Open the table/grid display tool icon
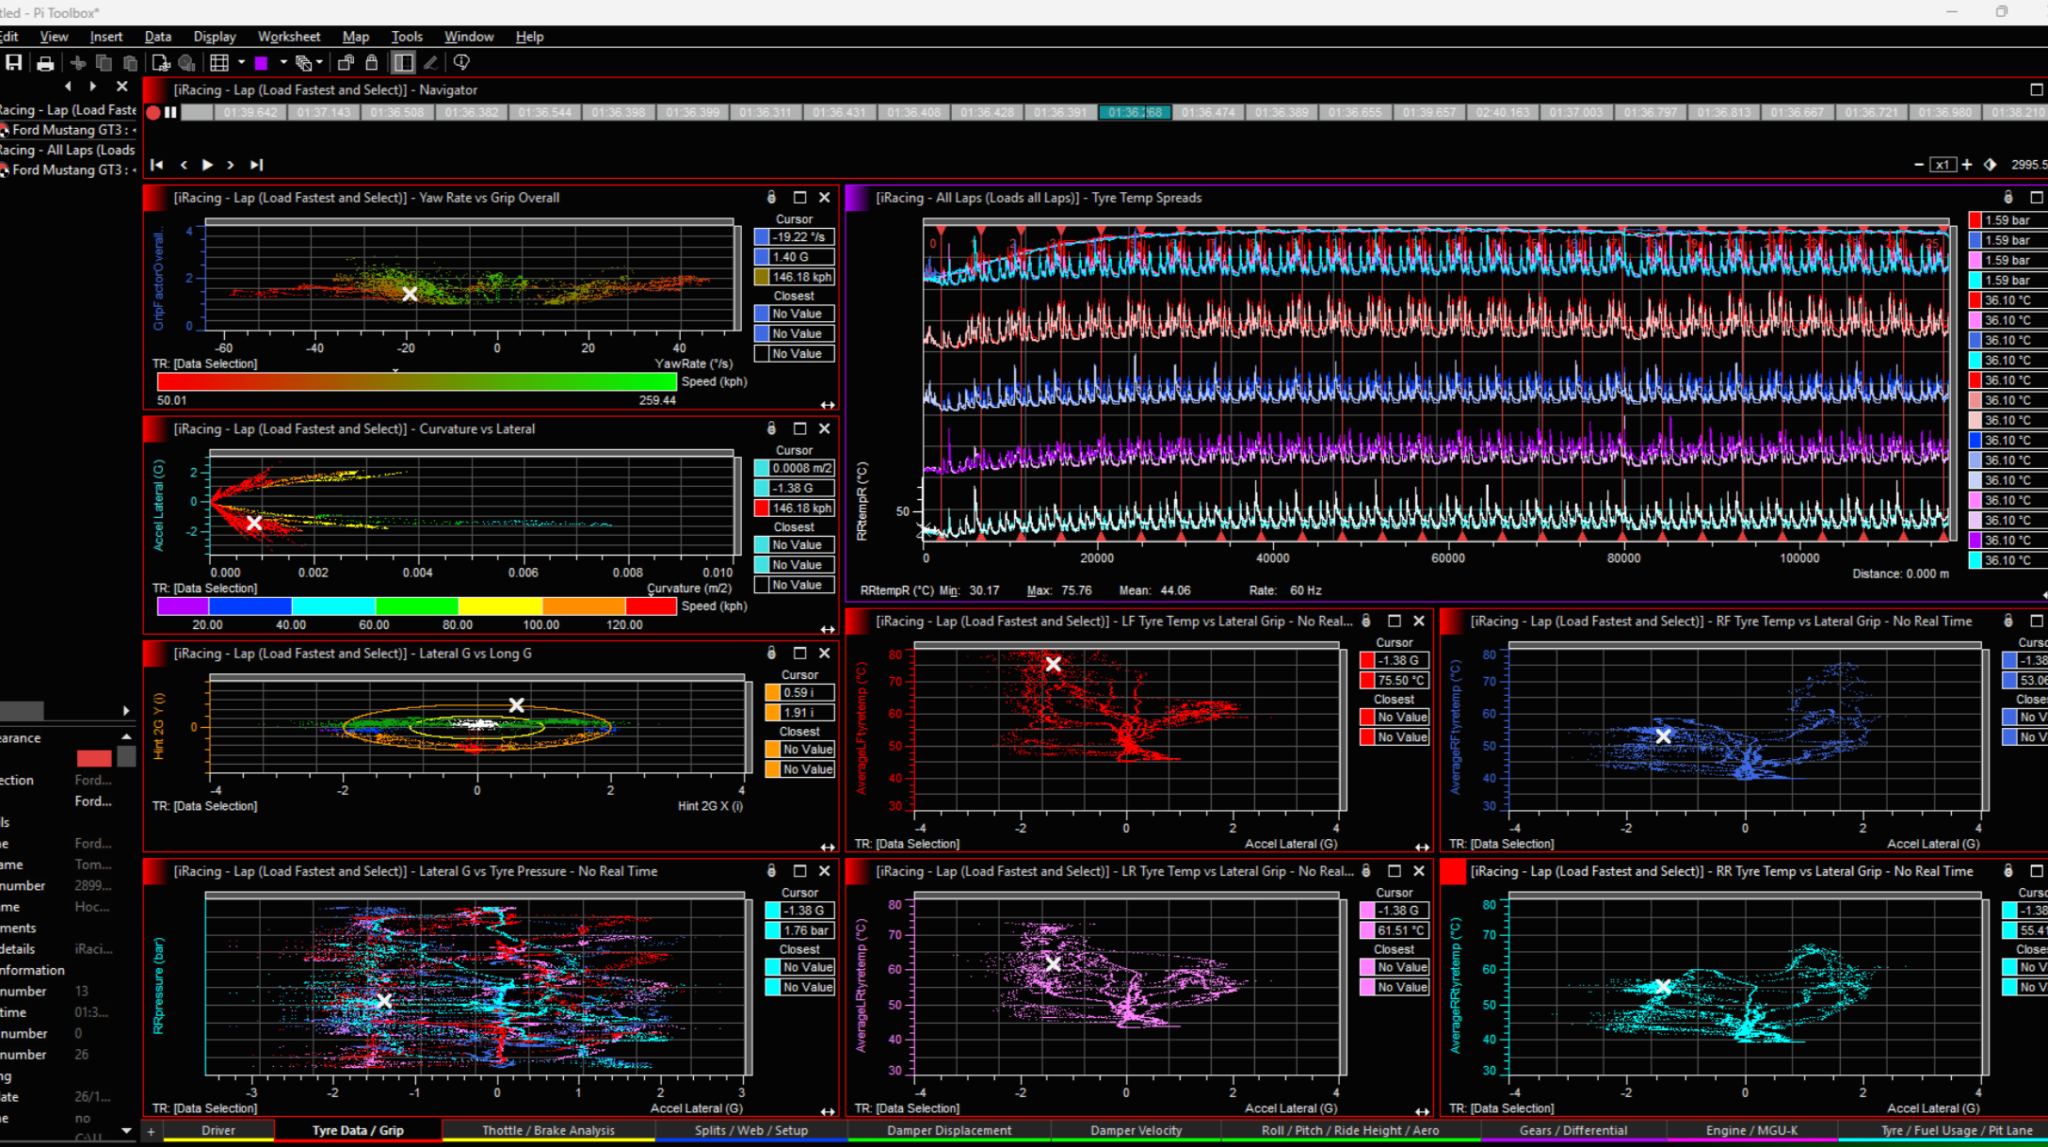2048x1147 pixels. (218, 62)
